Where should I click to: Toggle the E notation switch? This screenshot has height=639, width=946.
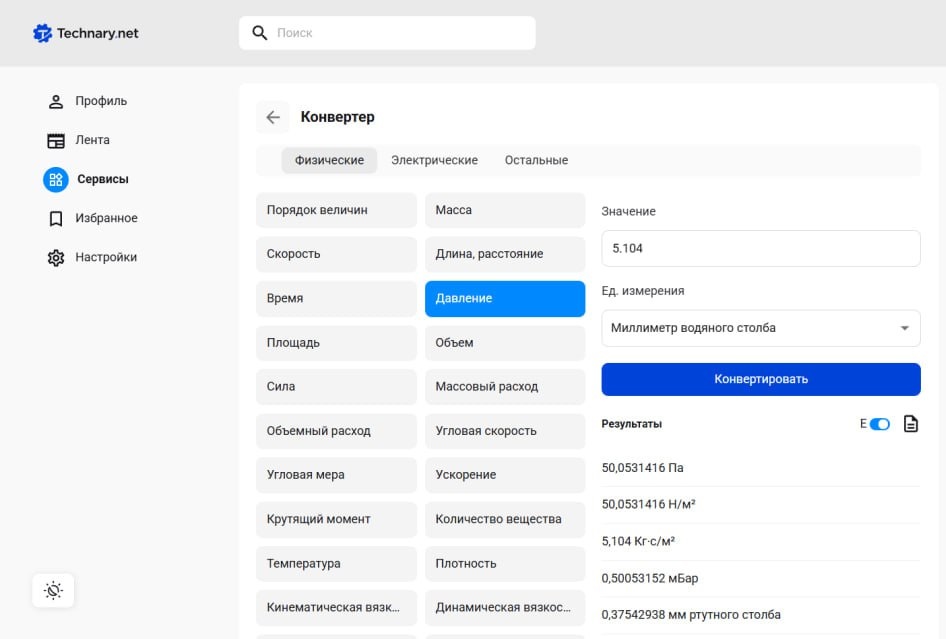[880, 424]
